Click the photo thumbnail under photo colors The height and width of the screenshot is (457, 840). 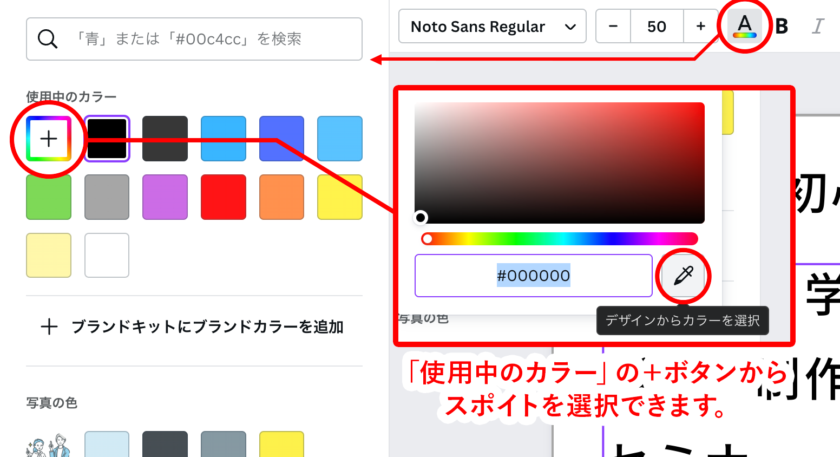48,445
